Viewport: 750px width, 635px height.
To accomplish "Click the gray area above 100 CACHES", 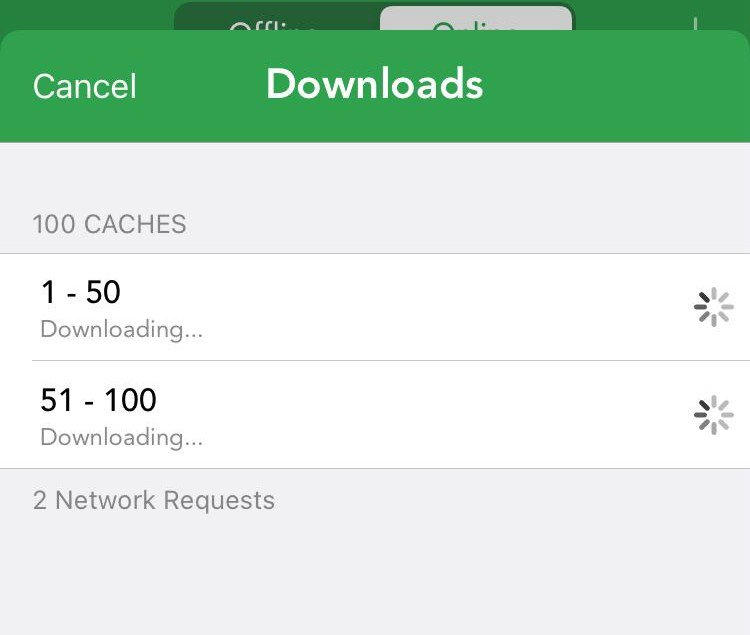I will 375,175.
